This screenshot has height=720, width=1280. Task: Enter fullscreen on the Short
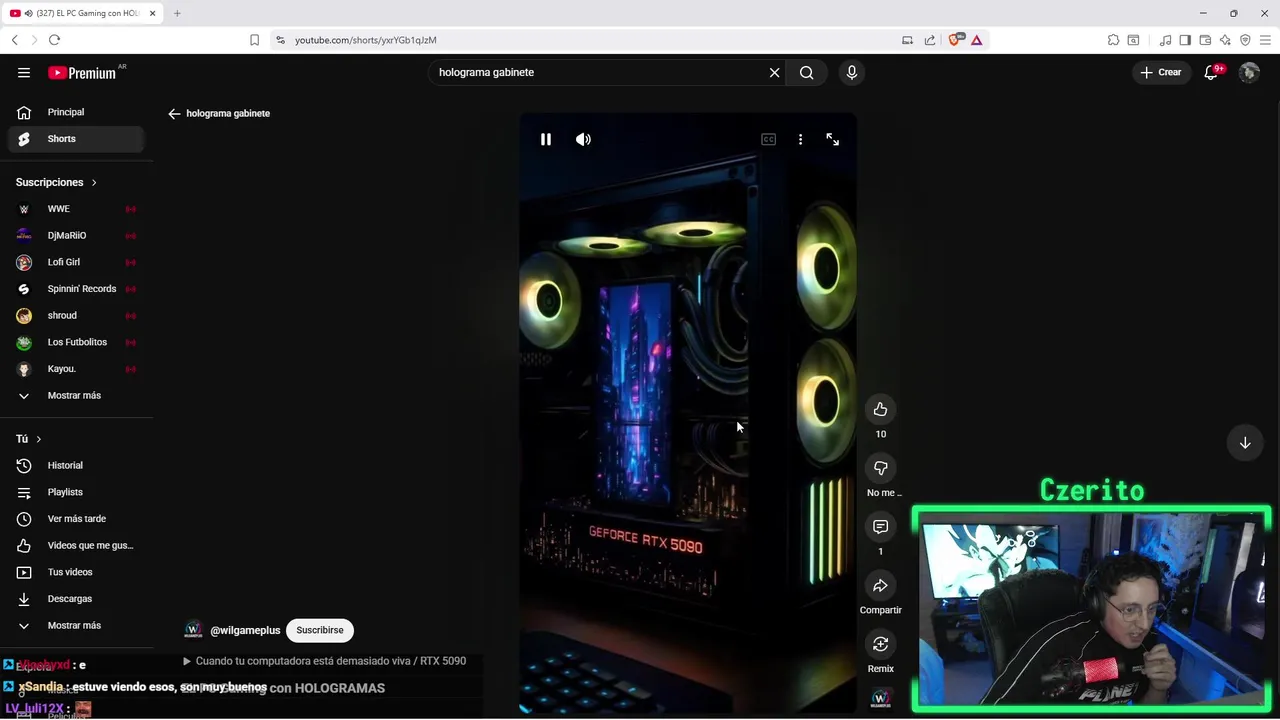click(x=833, y=140)
